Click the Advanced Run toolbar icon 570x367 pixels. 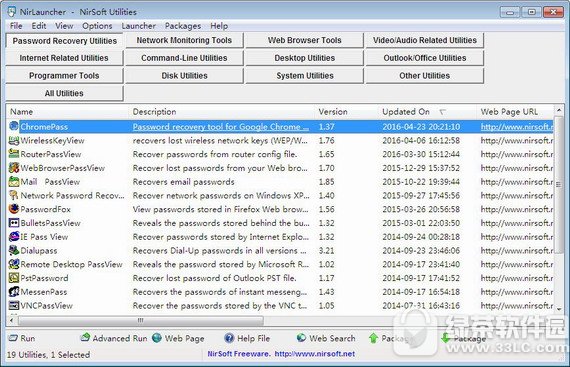pyautogui.click(x=85, y=337)
